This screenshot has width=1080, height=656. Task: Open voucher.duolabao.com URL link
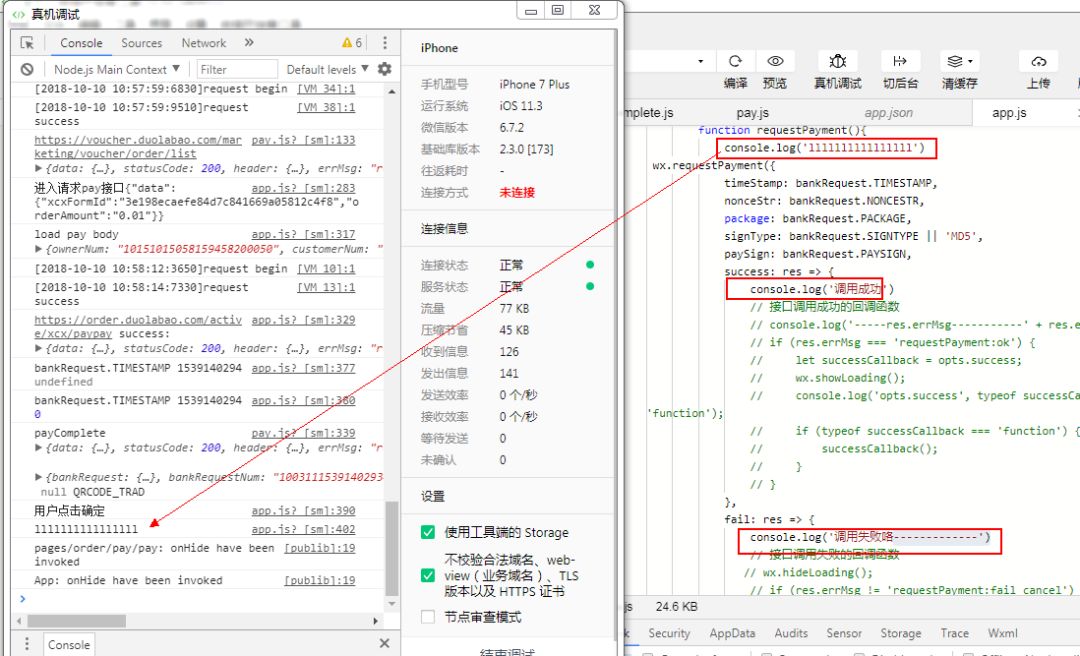click(x=138, y=147)
